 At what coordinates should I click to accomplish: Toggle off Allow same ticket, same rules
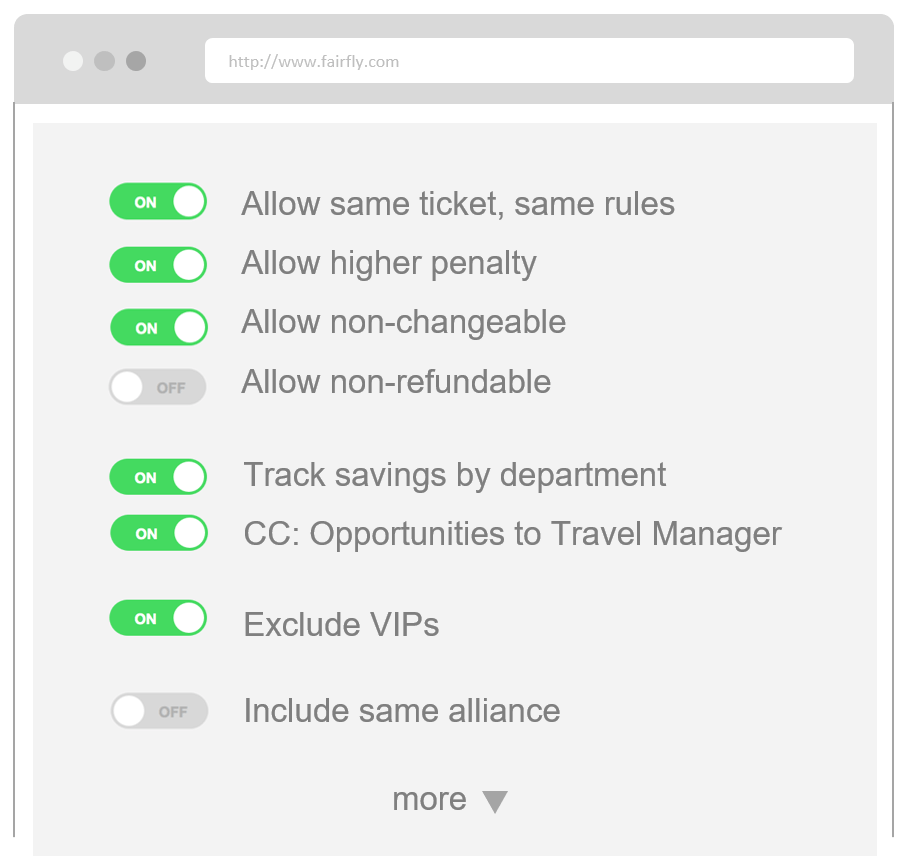coord(158,201)
